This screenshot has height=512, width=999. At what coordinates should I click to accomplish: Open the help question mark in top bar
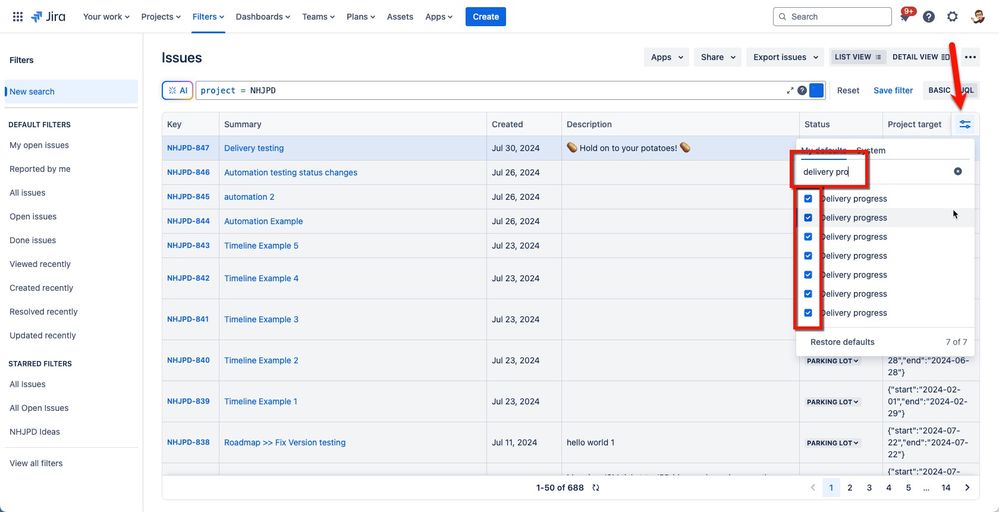pyautogui.click(x=929, y=17)
